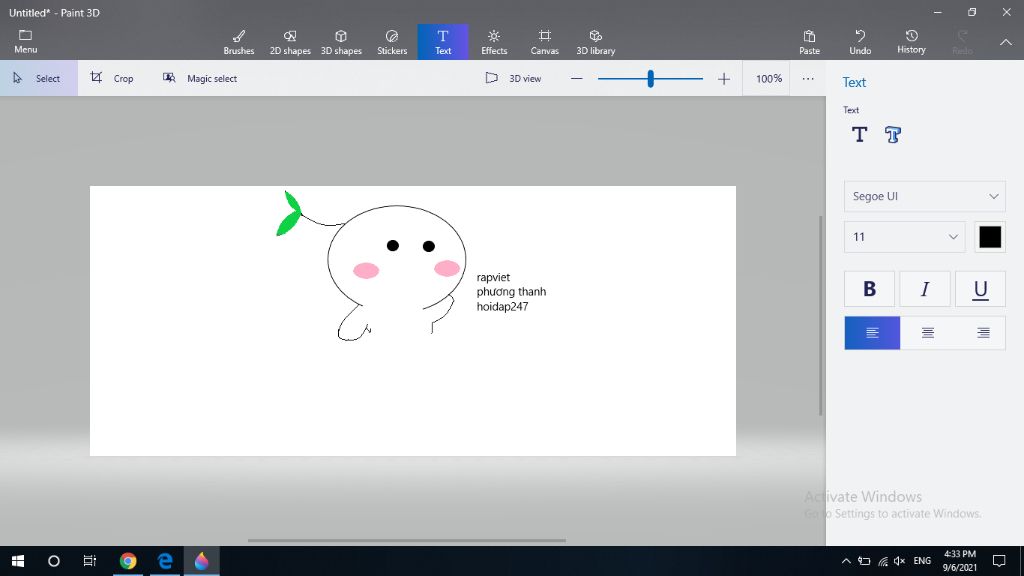Open the 3D shapes tool
Image resolution: width=1024 pixels, height=576 pixels.
(x=341, y=42)
